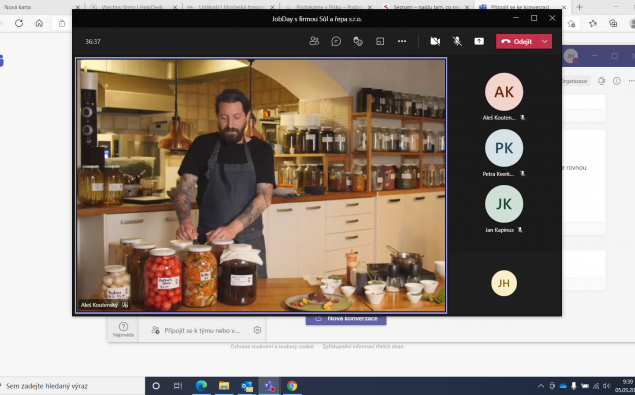The height and width of the screenshot is (395, 635).
Task: Open the meeting chat panel
Action: point(336,41)
